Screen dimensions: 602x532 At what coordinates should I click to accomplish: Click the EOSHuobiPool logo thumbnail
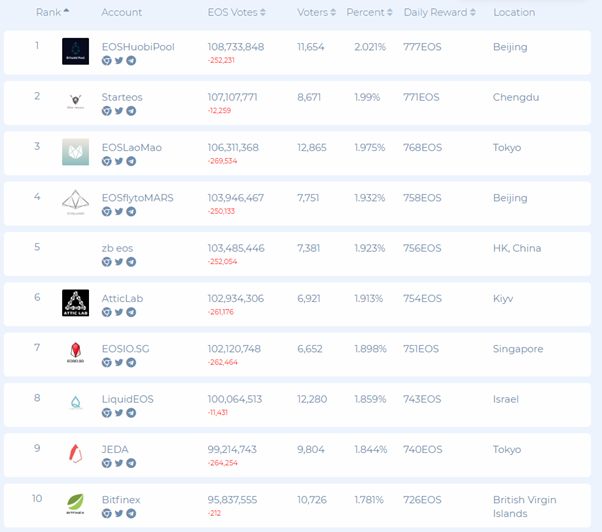click(x=76, y=51)
